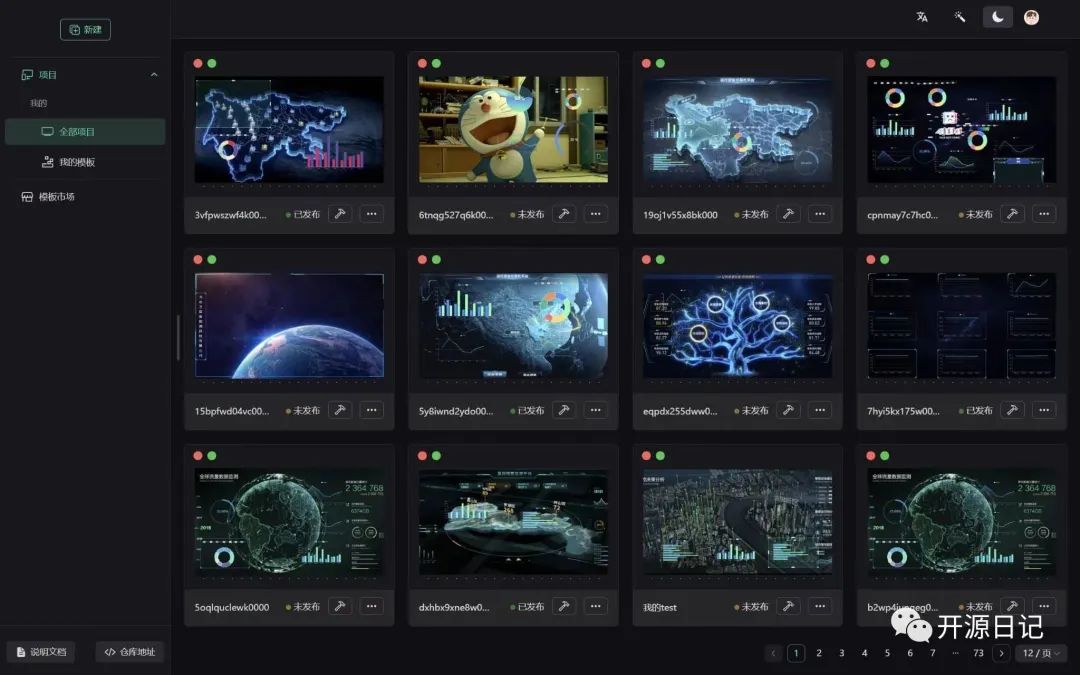Open more options for dxhbx9xne8w0
1080x675 pixels.
point(595,606)
